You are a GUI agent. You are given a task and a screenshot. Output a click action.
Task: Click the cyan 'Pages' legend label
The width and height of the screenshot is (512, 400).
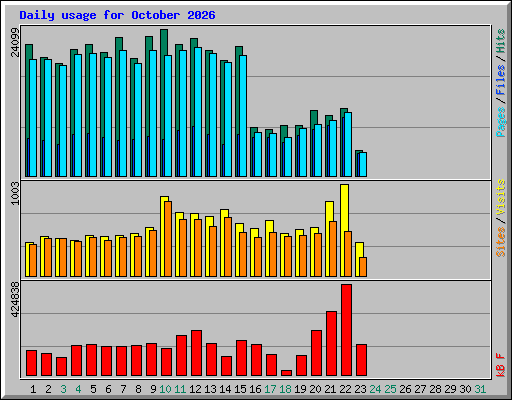pos(501,122)
